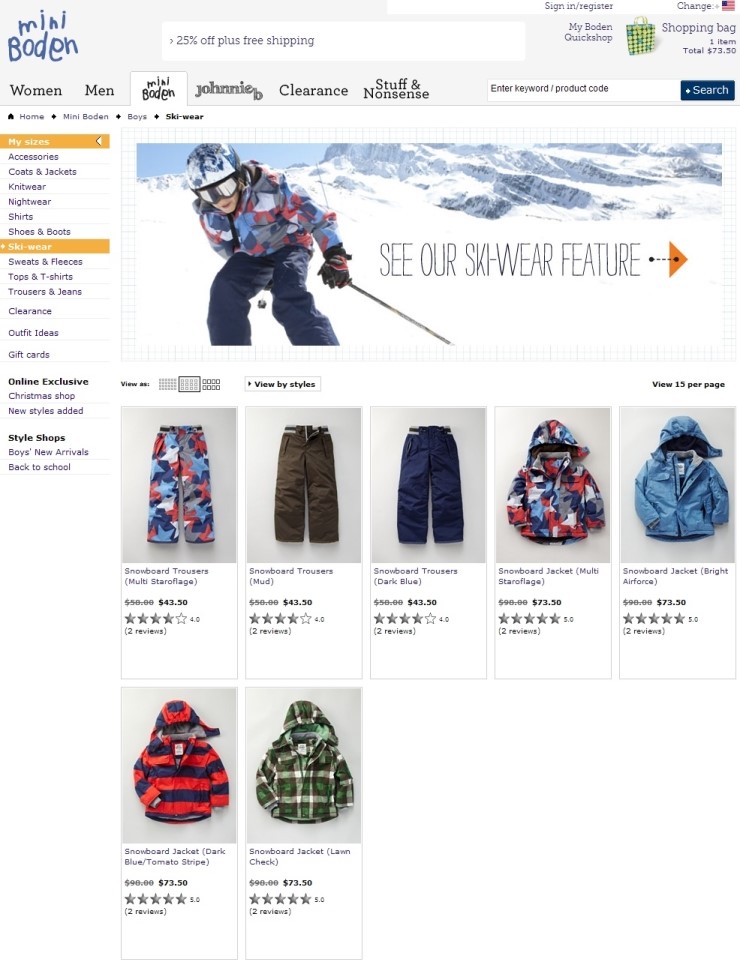Click the US flag country icon
The width and height of the screenshot is (740, 965).
click(728, 6)
